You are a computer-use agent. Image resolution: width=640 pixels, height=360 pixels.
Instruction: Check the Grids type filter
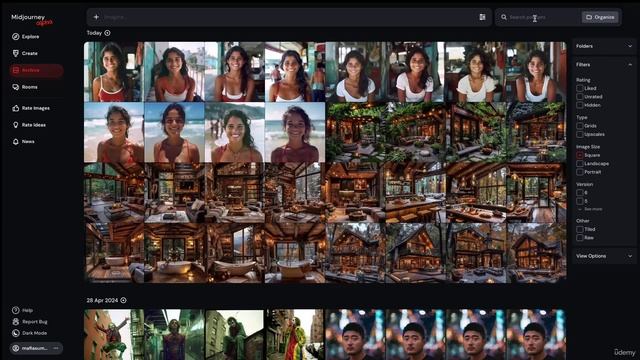pos(580,126)
